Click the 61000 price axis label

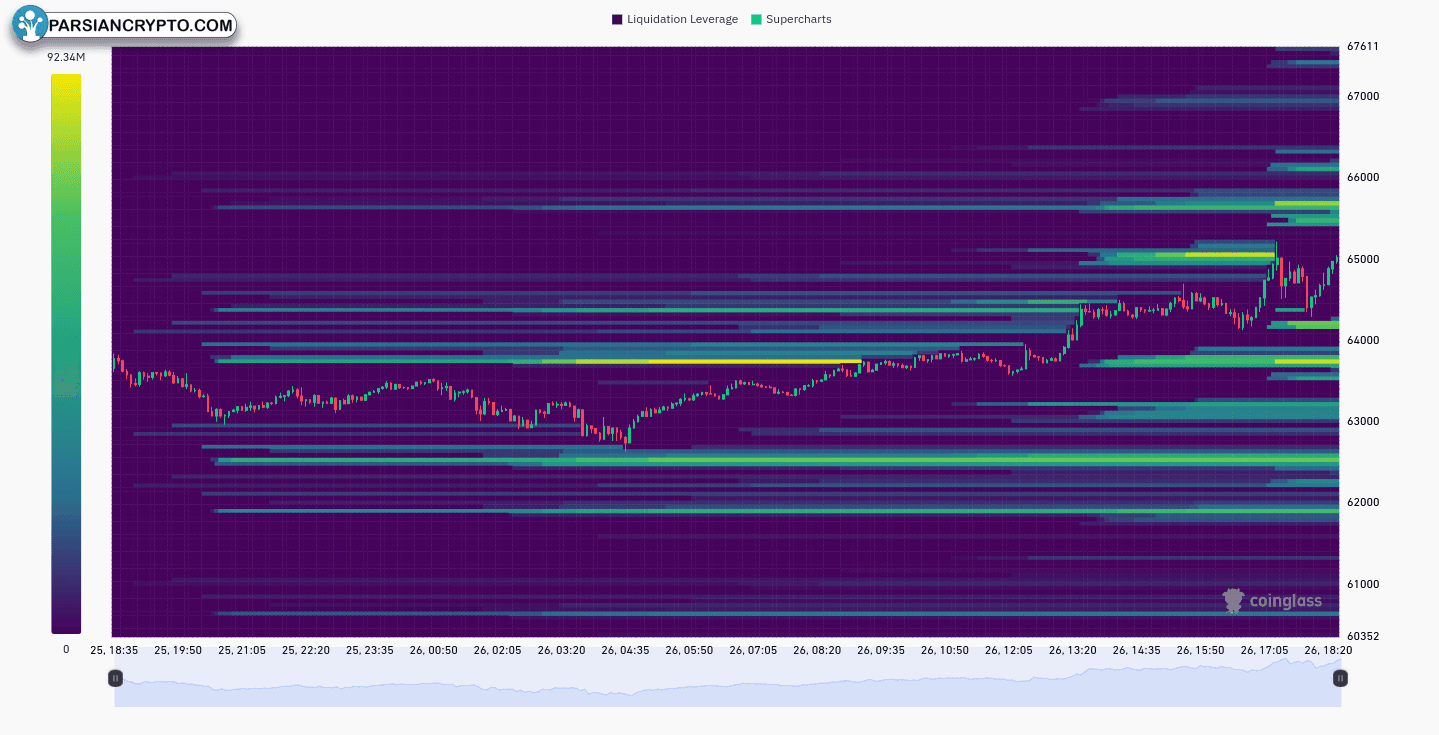(1362, 584)
